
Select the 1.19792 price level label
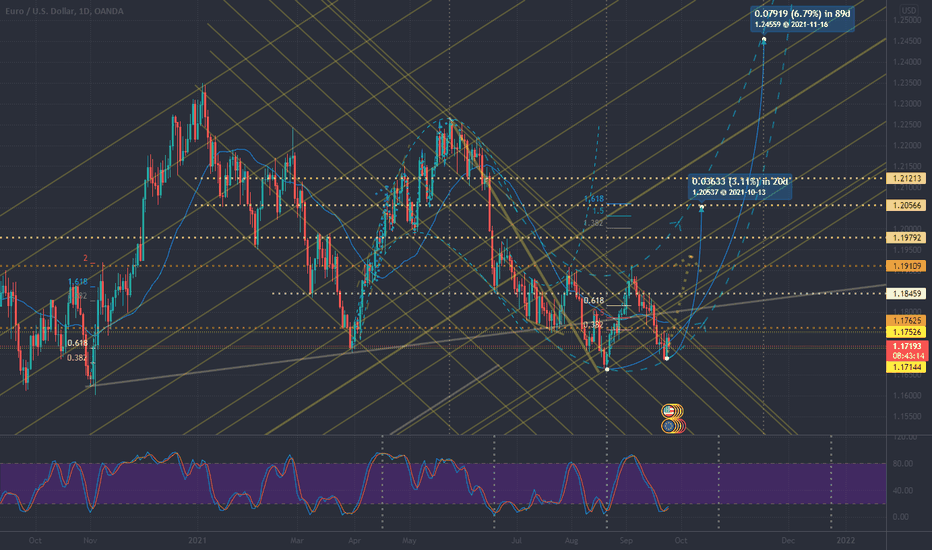click(906, 238)
